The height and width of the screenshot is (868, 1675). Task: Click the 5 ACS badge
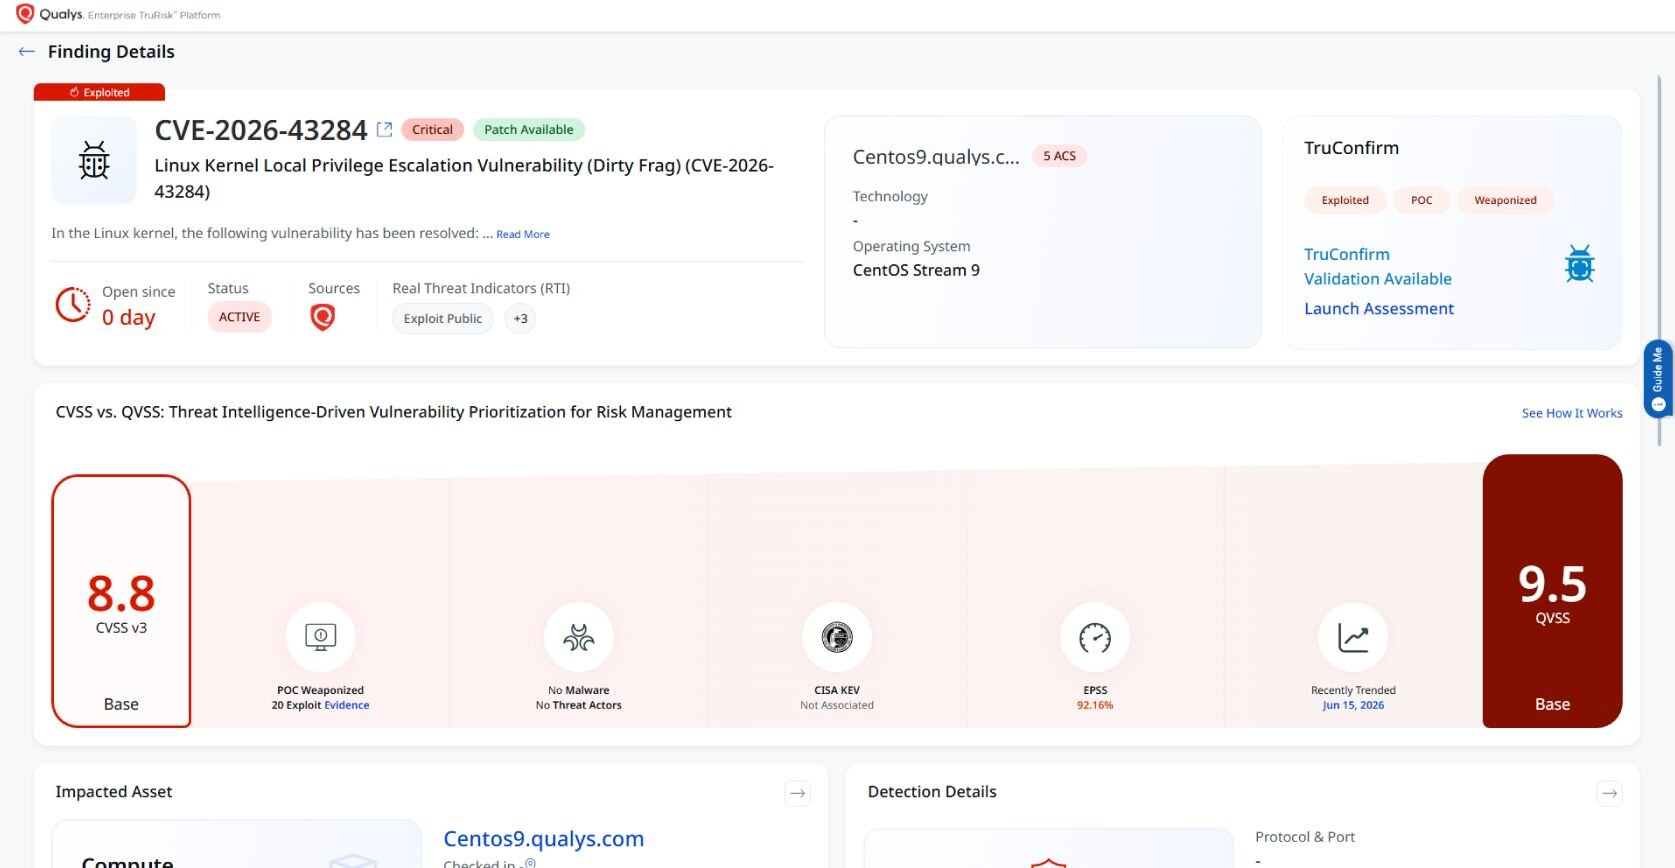tap(1059, 156)
